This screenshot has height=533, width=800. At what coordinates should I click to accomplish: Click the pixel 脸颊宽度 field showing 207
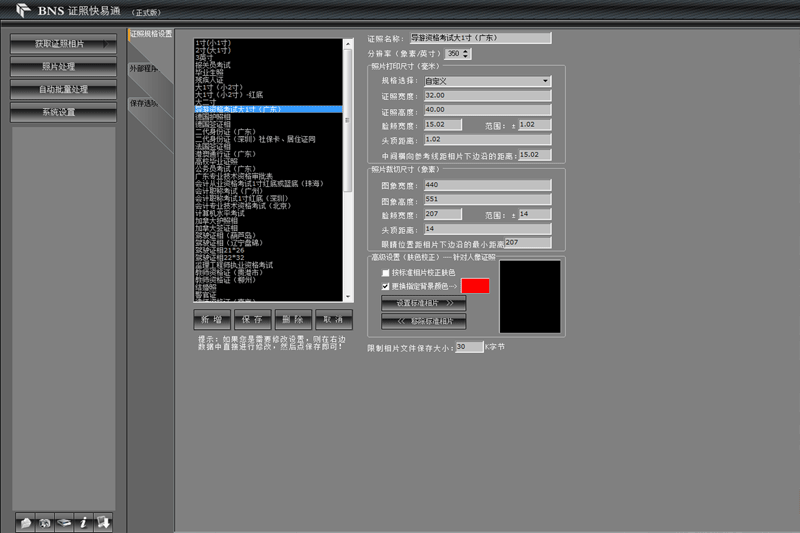443,214
